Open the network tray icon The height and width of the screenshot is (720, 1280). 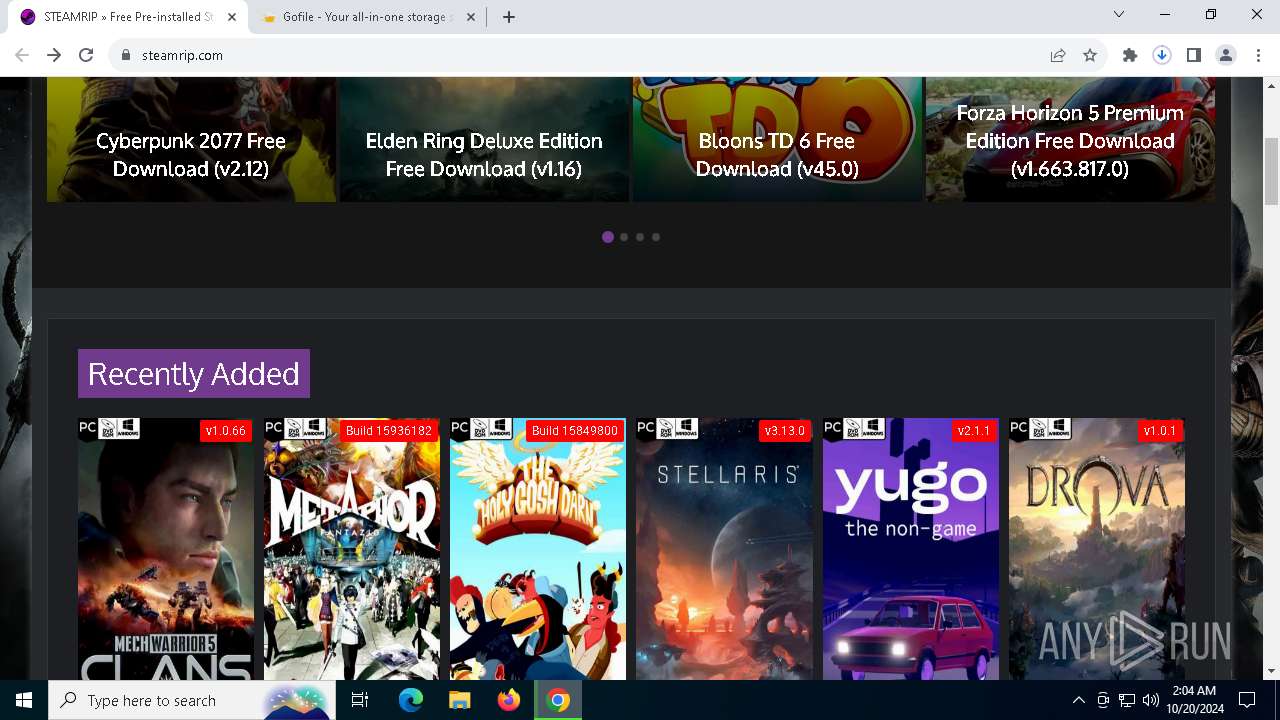tap(1127, 700)
